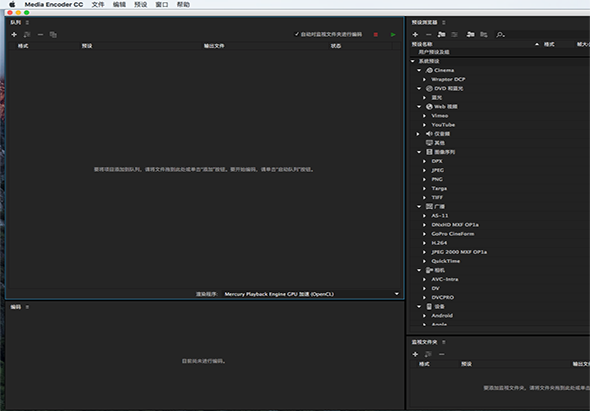Select the DNxHD MXF OP1a preset group

[x=455, y=225]
